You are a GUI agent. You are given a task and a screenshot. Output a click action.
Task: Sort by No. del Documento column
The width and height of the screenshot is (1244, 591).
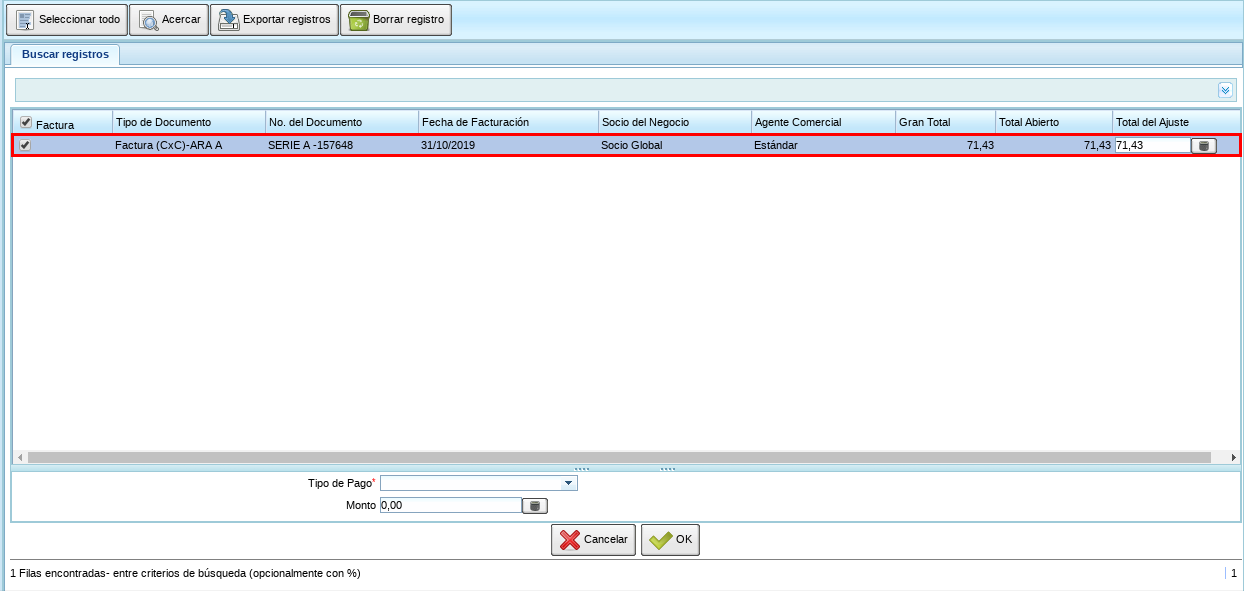pyautogui.click(x=342, y=122)
